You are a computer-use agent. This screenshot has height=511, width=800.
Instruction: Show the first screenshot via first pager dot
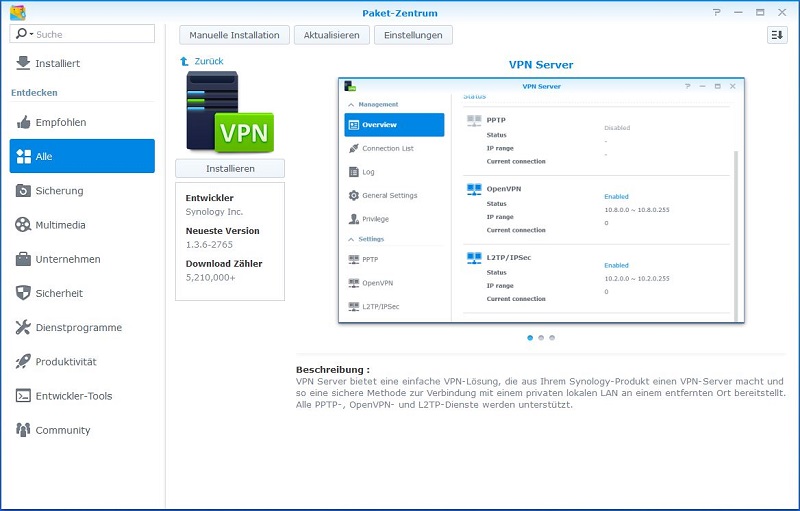pos(530,338)
